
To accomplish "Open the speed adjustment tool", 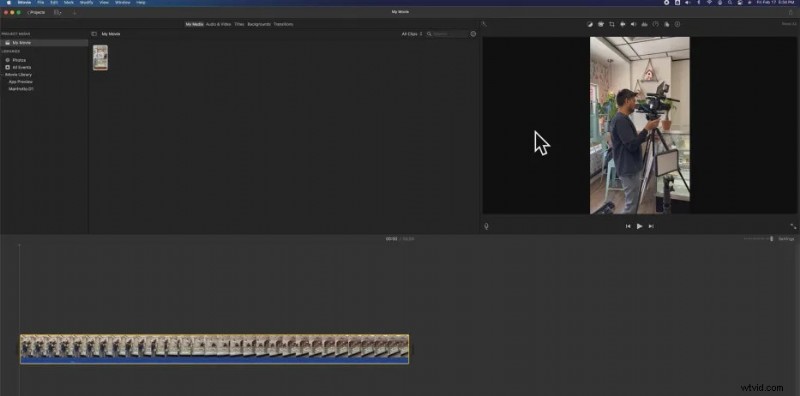I will point(656,24).
